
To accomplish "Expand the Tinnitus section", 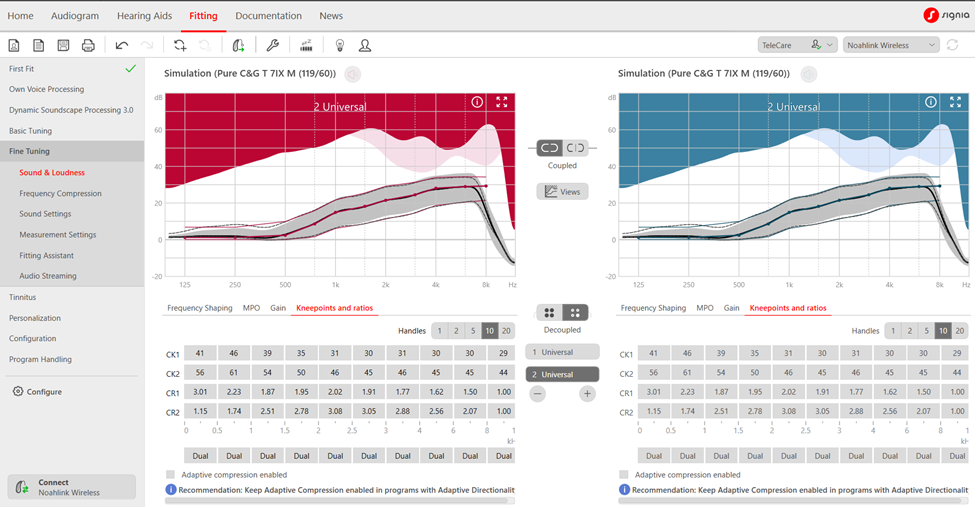I will pyautogui.click(x=72, y=297).
